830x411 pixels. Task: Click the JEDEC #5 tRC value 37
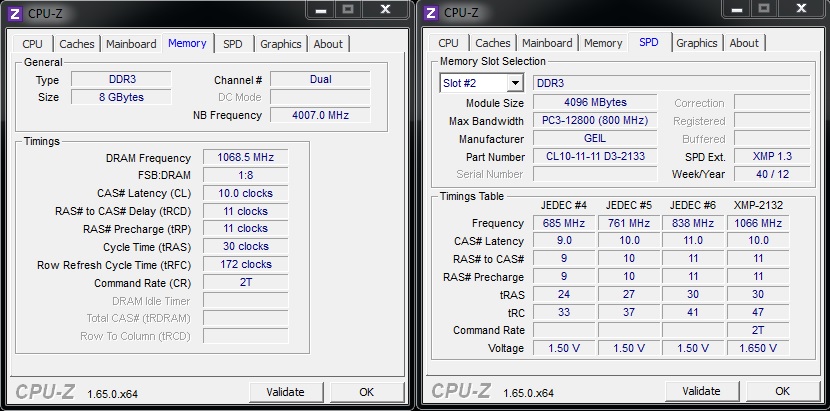(629, 312)
